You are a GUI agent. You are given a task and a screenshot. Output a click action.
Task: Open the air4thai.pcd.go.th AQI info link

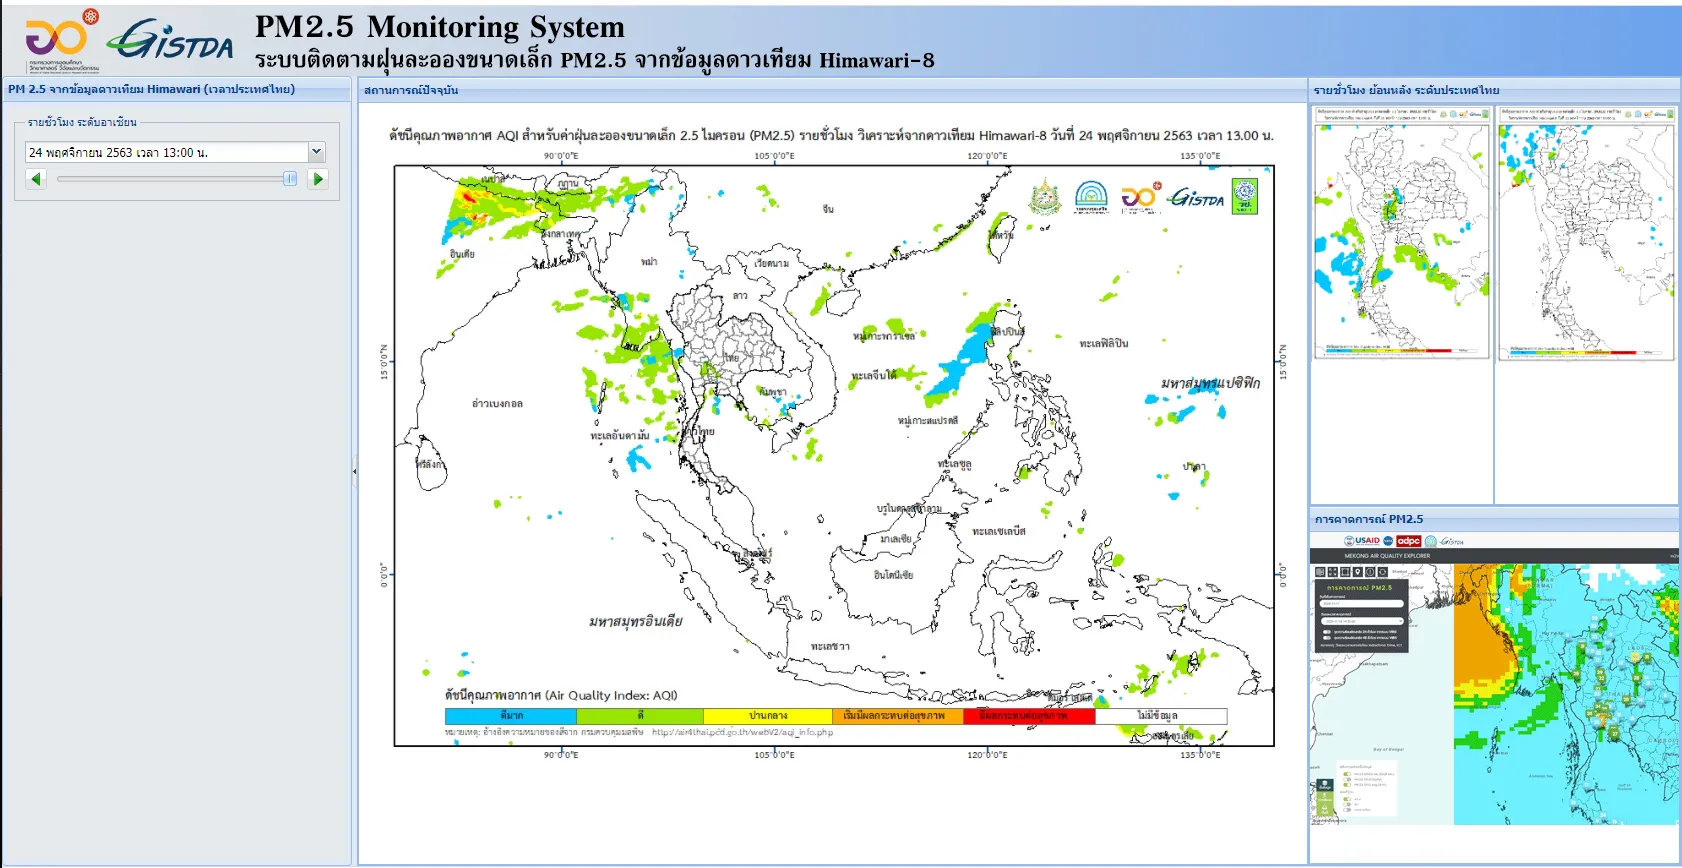click(x=742, y=732)
